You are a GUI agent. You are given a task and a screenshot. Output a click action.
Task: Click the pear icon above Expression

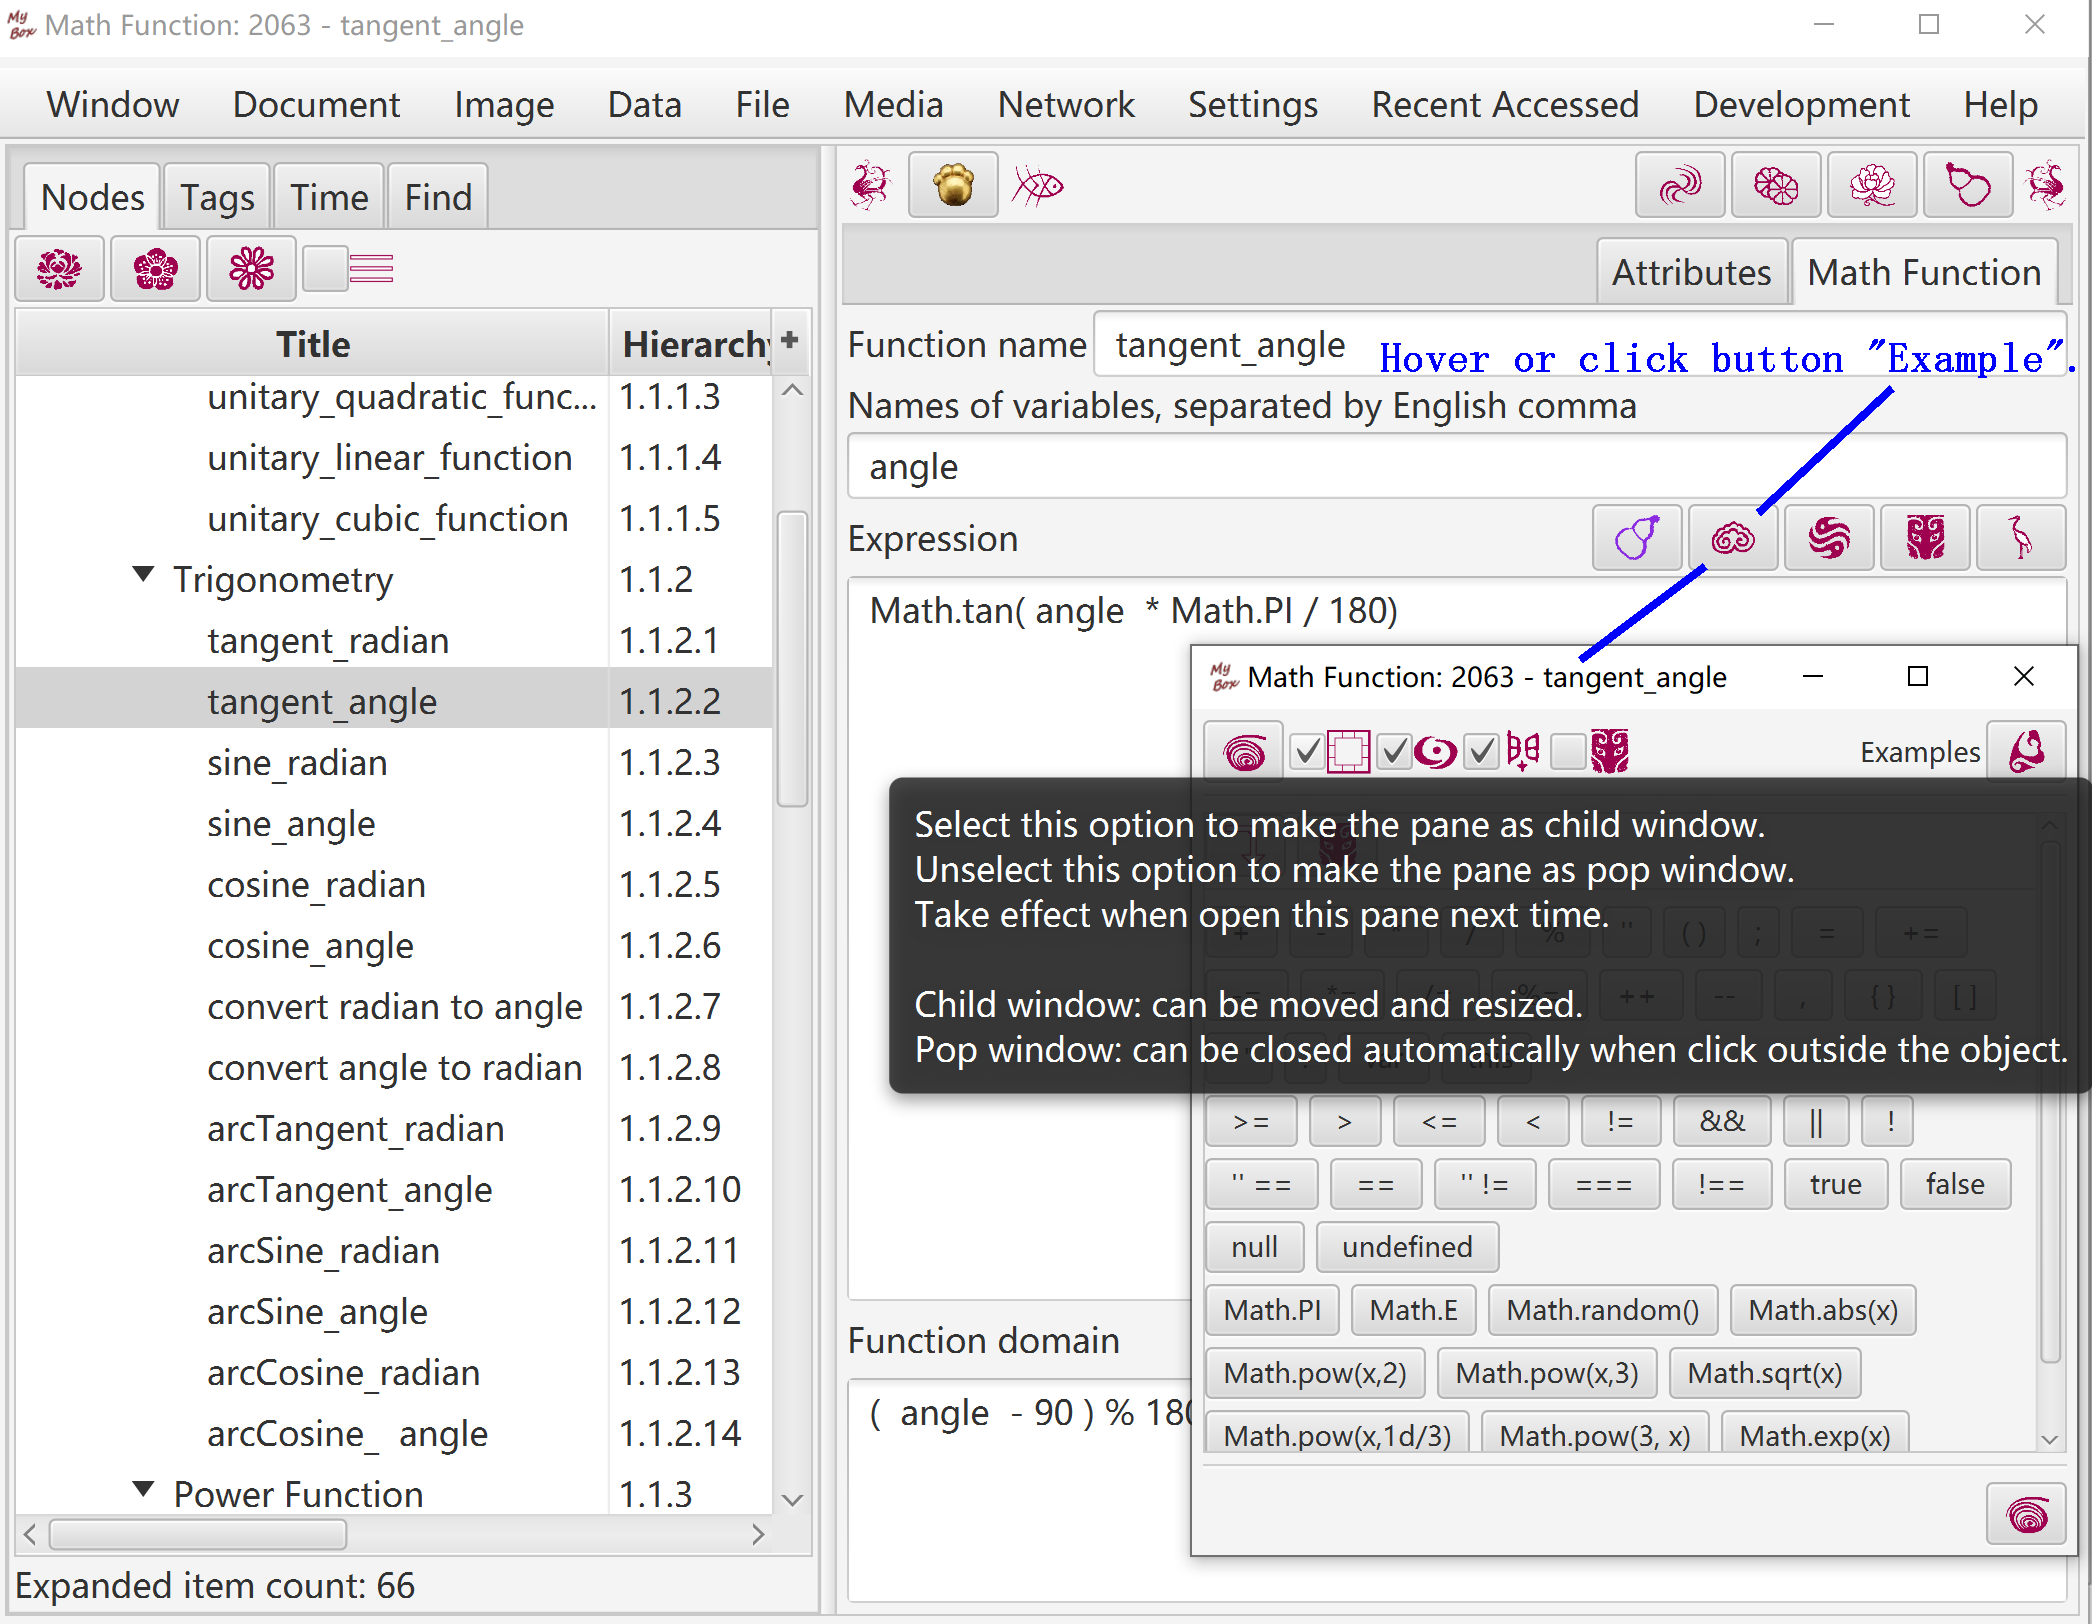[x=1637, y=538]
